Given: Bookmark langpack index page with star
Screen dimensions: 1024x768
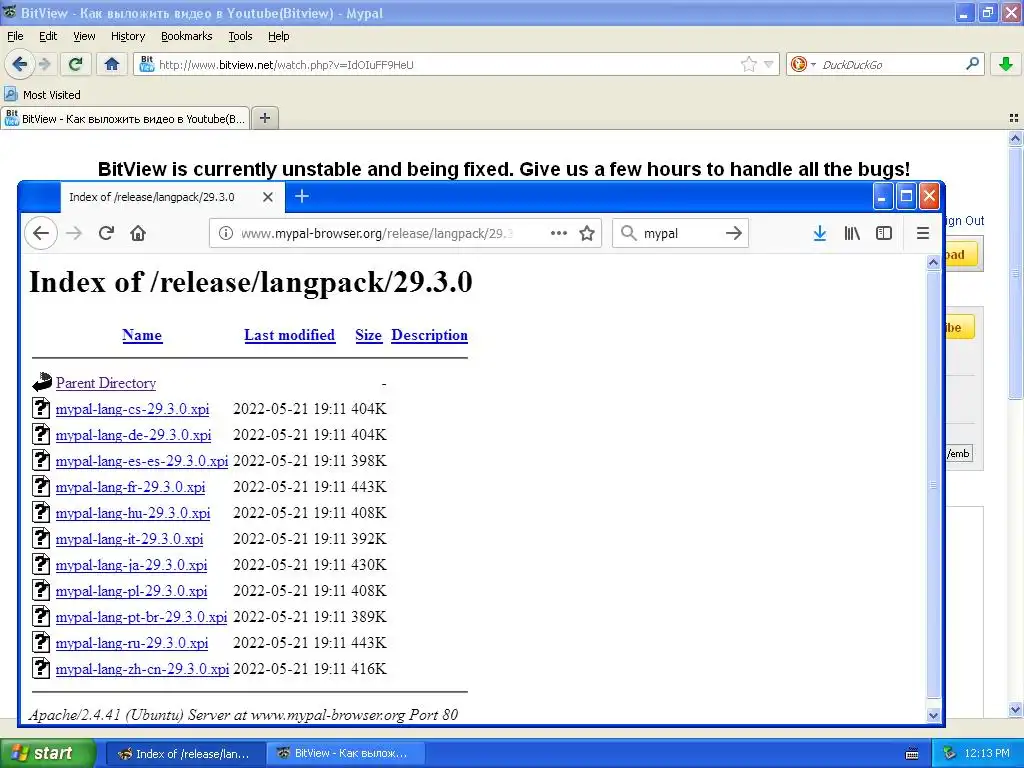Looking at the screenshot, I should (587, 233).
